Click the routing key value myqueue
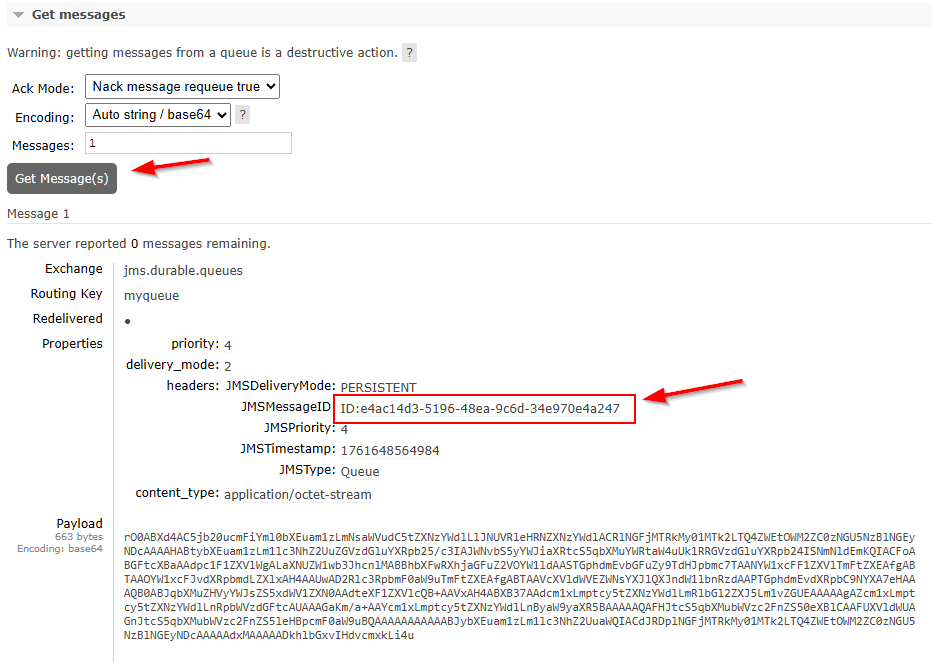The image size is (932, 662). [151, 294]
